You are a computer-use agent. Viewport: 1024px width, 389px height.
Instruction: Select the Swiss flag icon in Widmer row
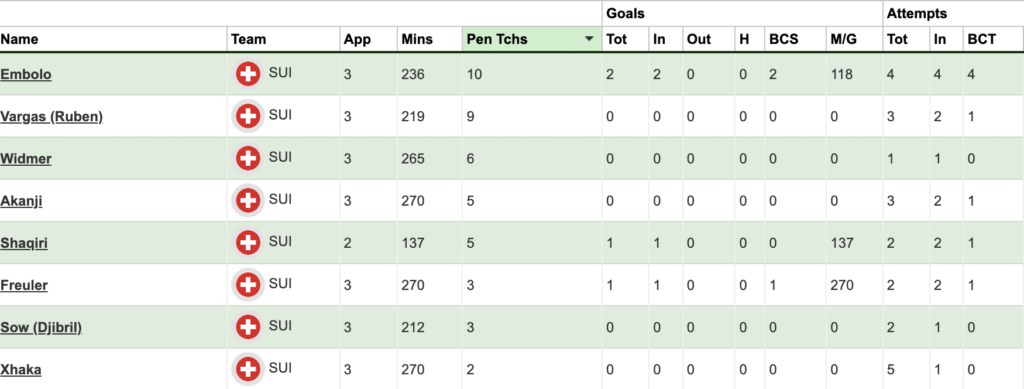point(248,159)
